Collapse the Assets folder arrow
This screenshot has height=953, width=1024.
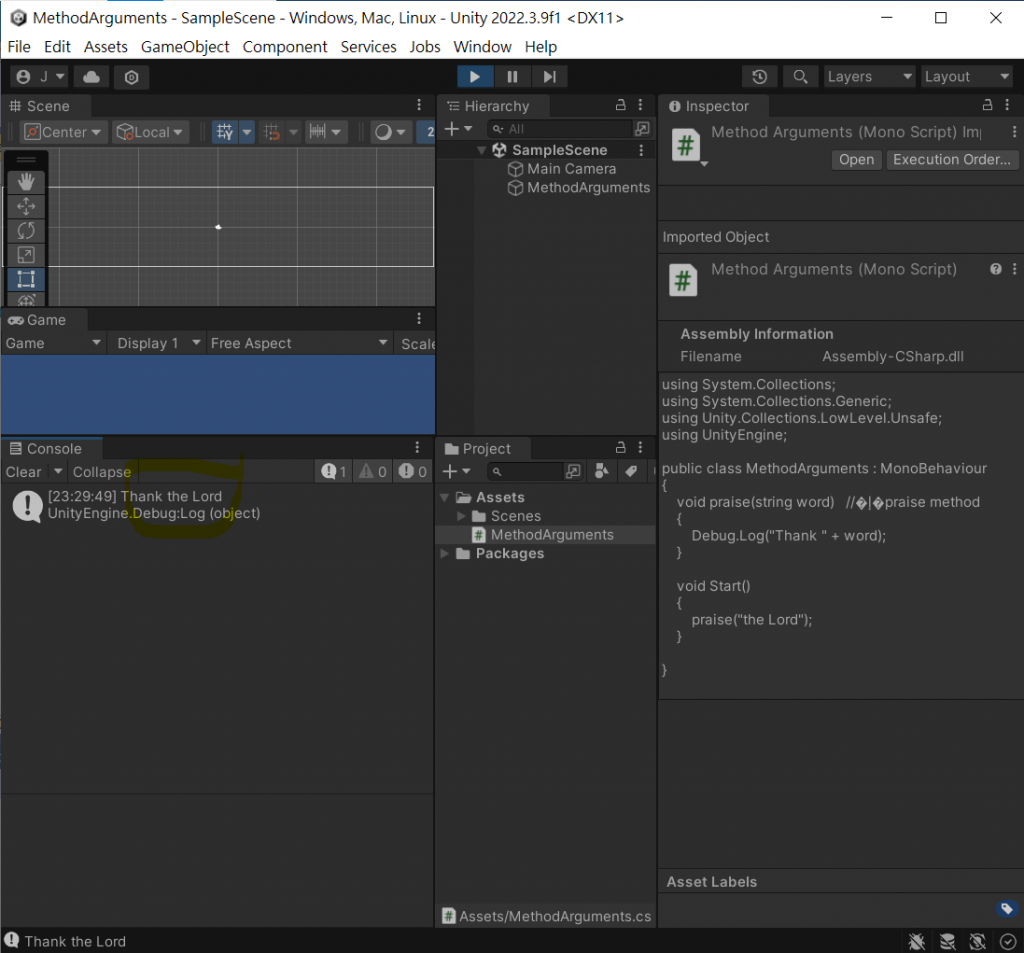click(x=445, y=497)
